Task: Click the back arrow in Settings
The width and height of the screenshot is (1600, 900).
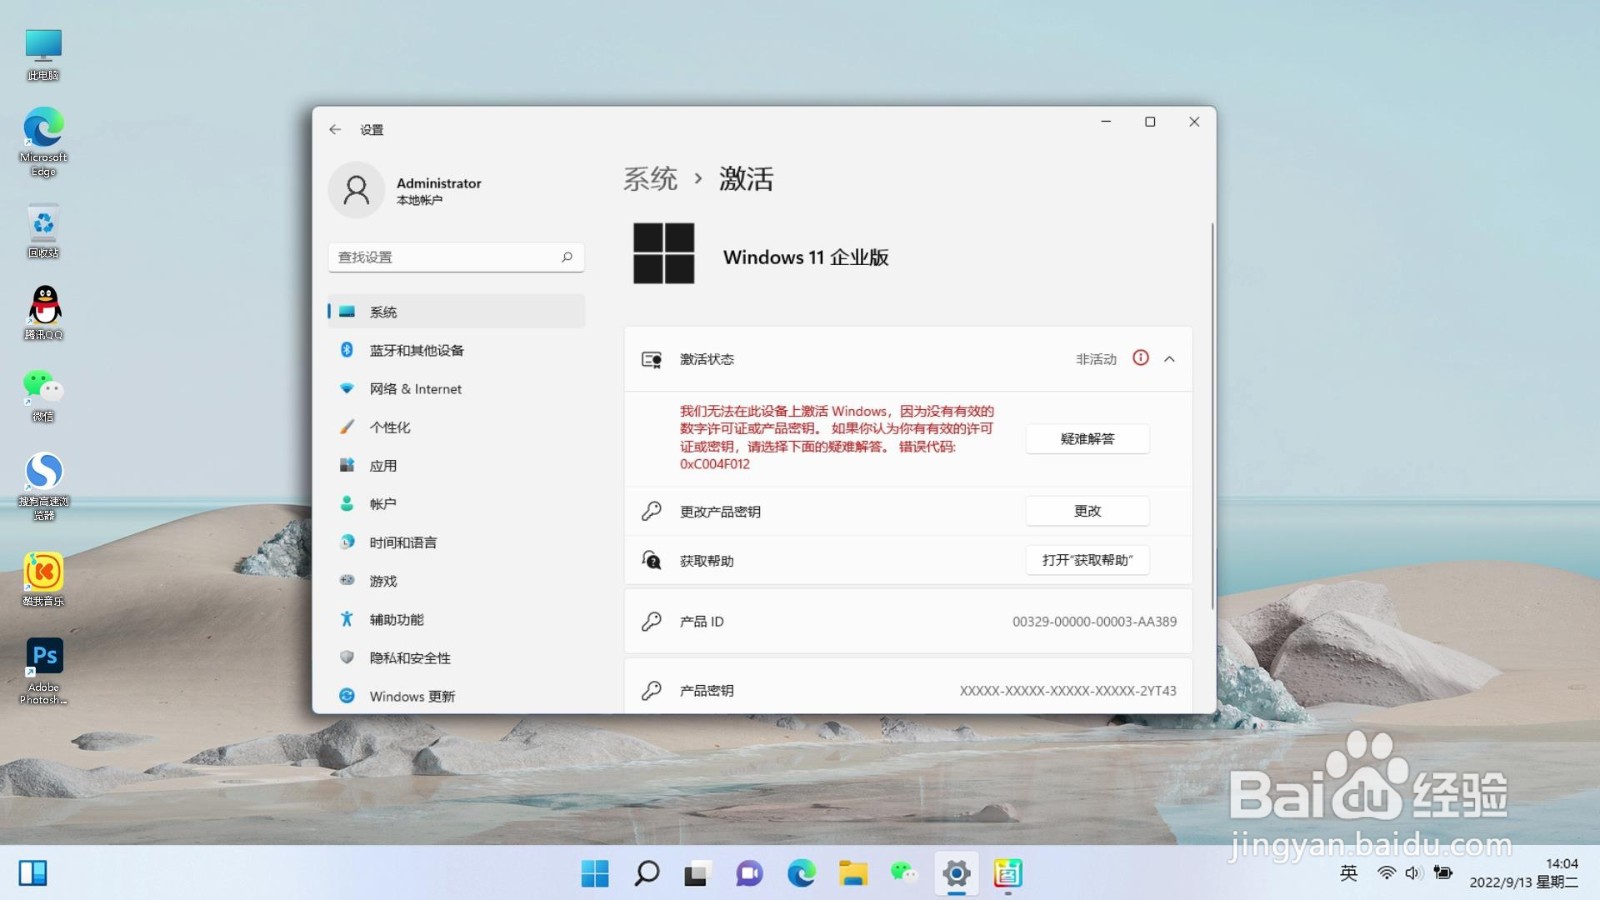Action: coord(335,129)
